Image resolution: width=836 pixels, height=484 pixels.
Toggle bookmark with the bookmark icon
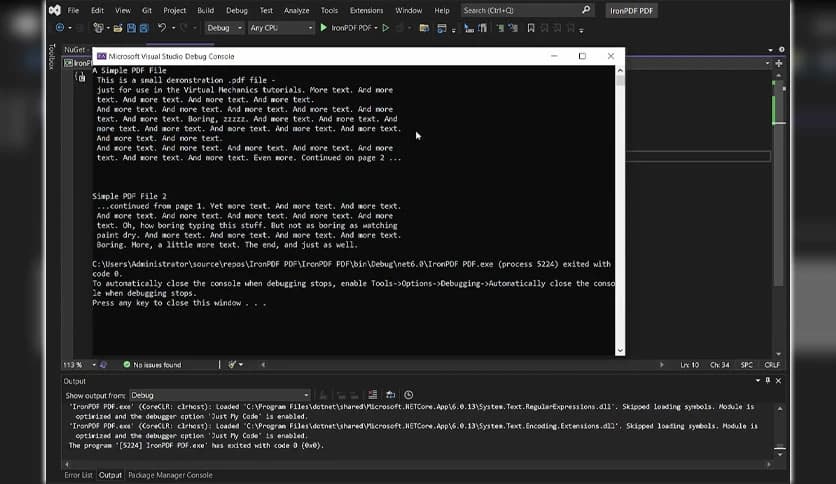(x=531, y=28)
